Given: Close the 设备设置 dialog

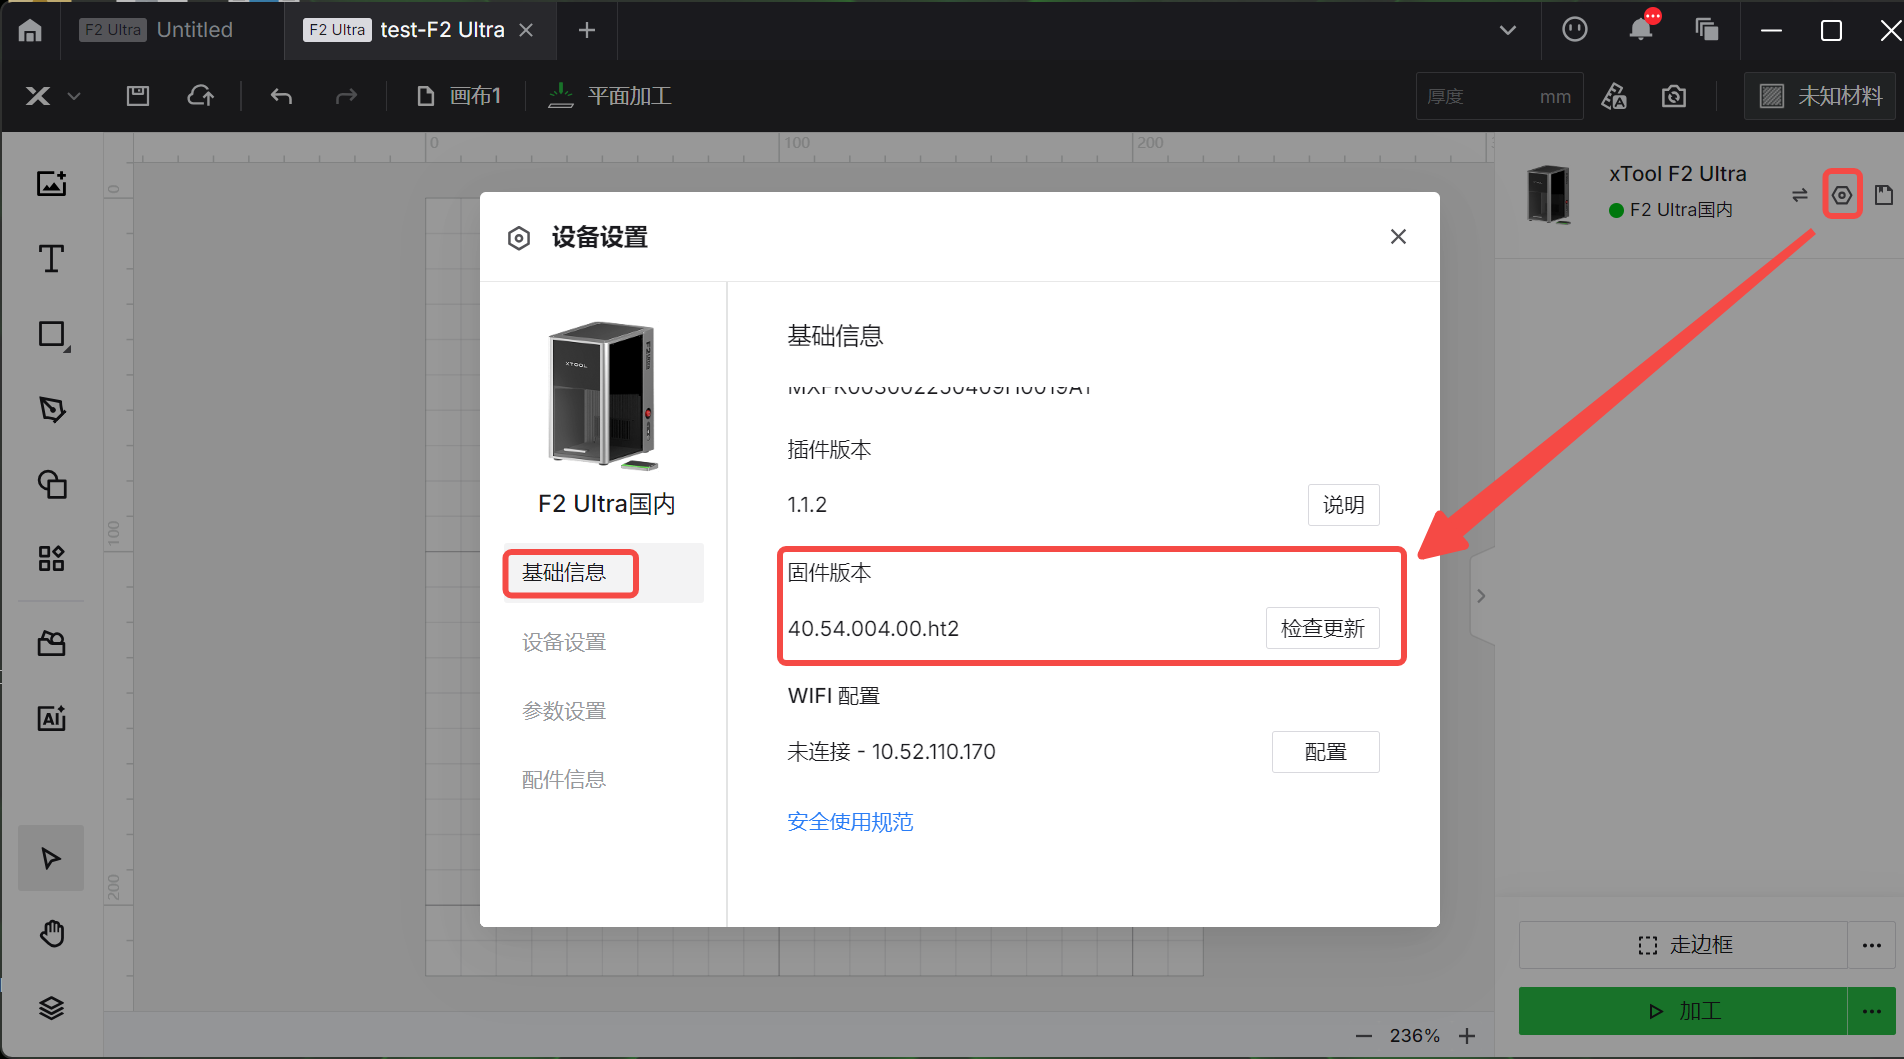Looking at the screenshot, I should point(1398,237).
